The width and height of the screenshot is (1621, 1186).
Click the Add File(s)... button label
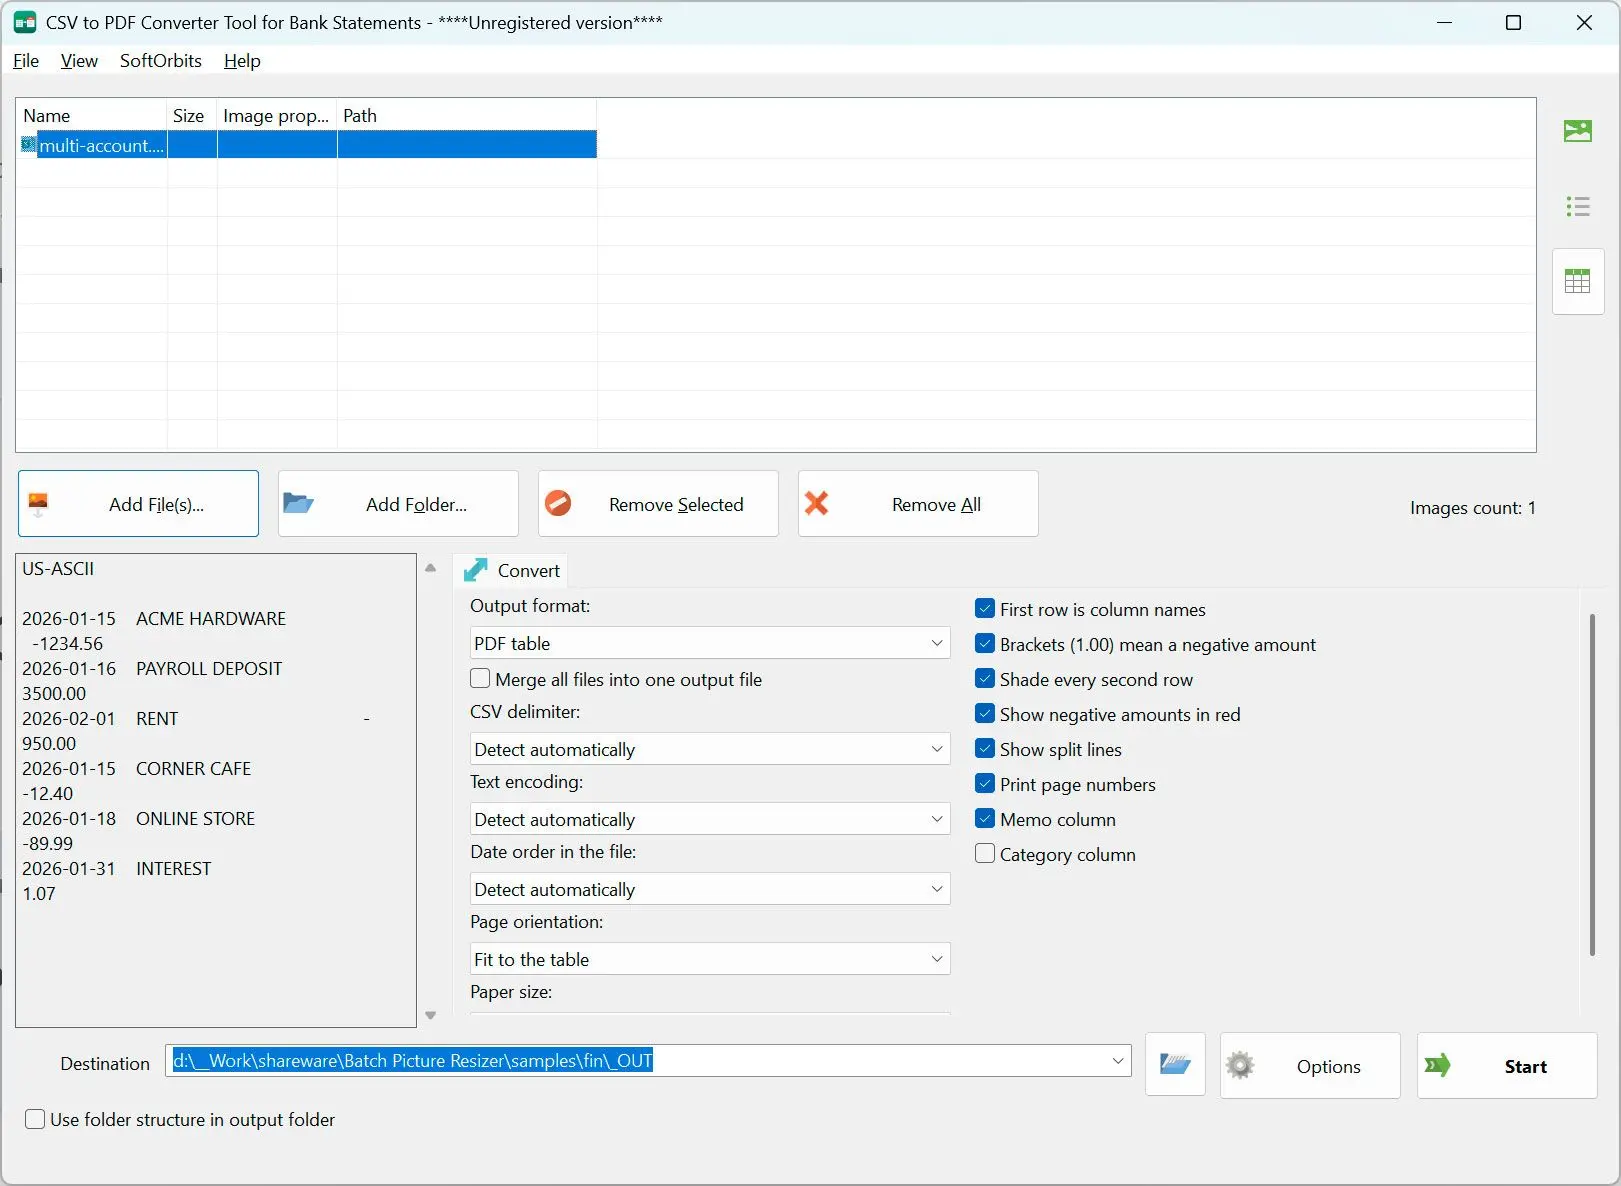tap(156, 504)
